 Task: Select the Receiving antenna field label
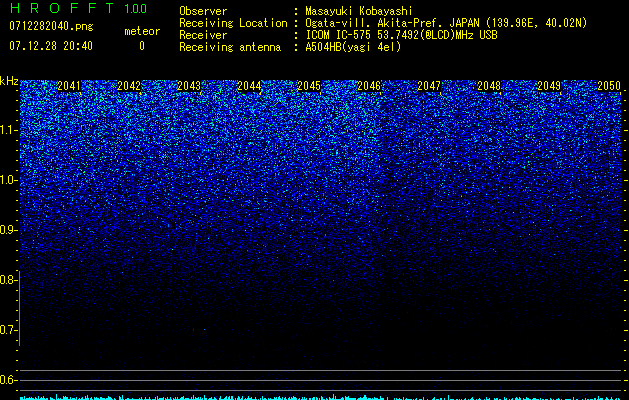(230, 47)
